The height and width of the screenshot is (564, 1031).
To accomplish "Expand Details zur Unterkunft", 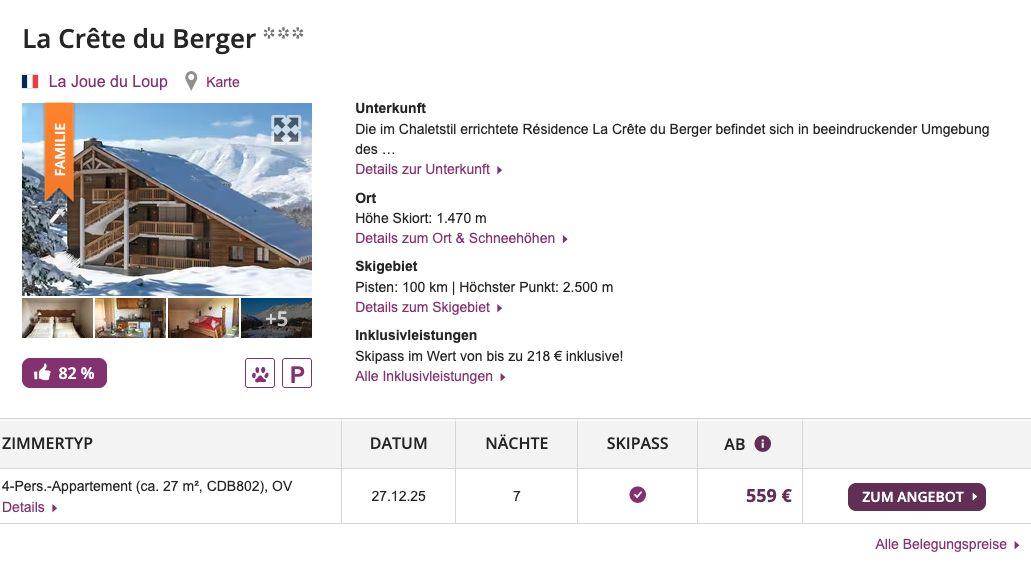I will [x=428, y=169].
